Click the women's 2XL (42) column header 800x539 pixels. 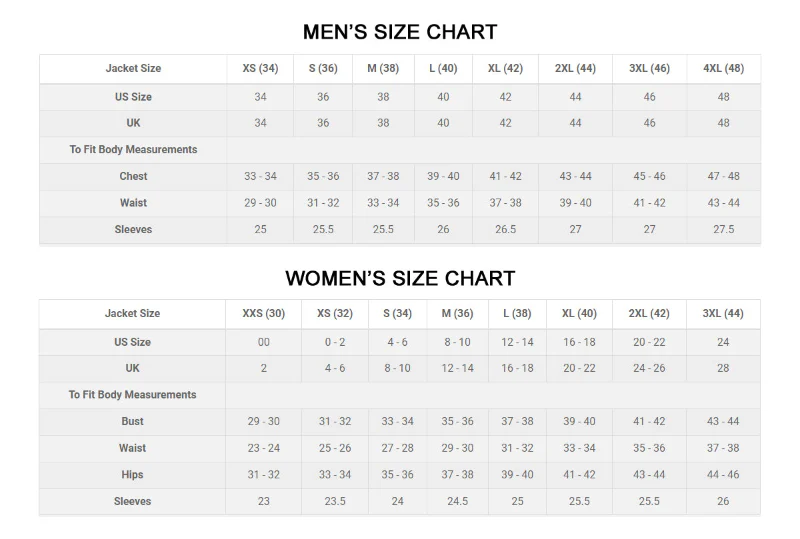649,314
